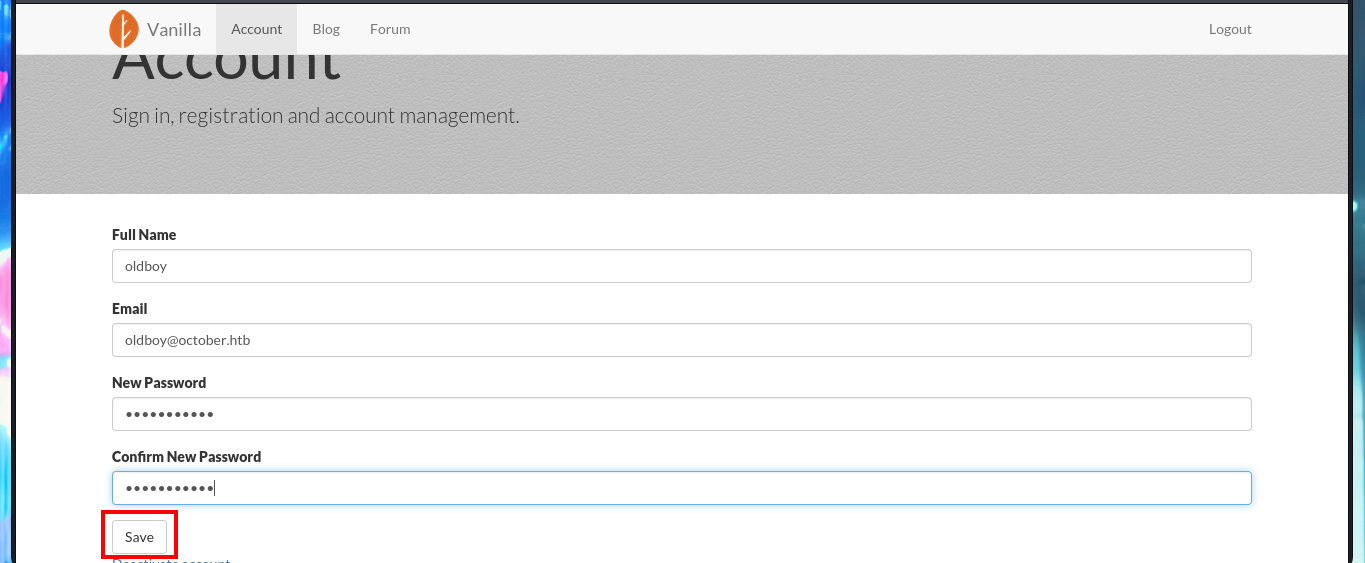Click the orange Vanilla leaf logo

click(x=124, y=29)
